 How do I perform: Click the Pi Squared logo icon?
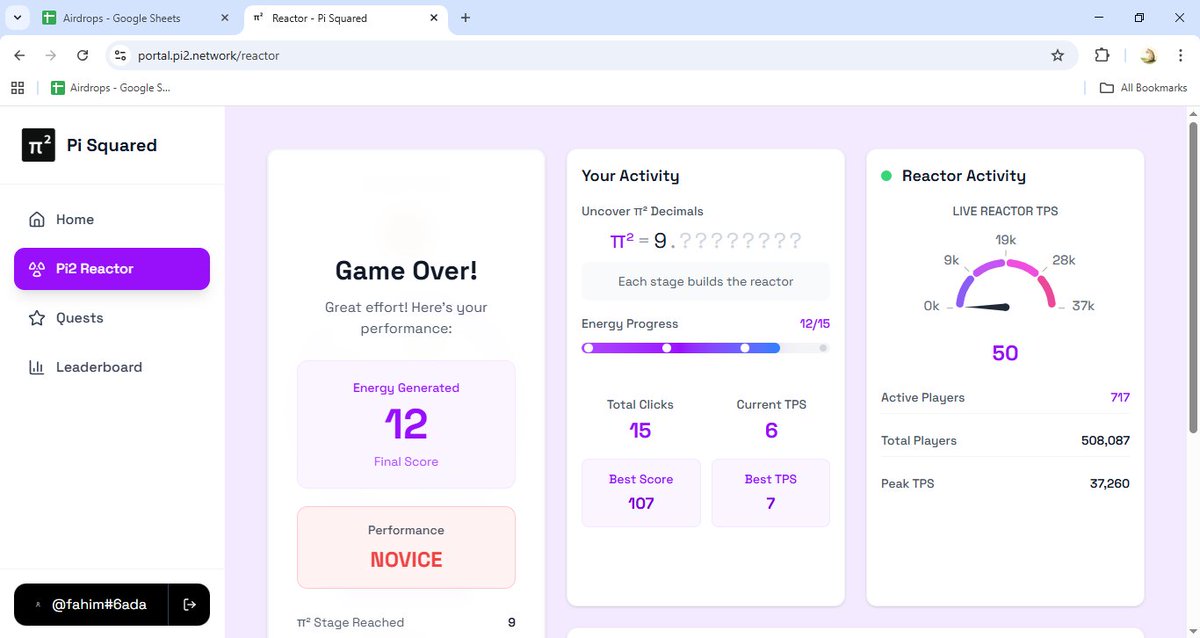point(38,145)
